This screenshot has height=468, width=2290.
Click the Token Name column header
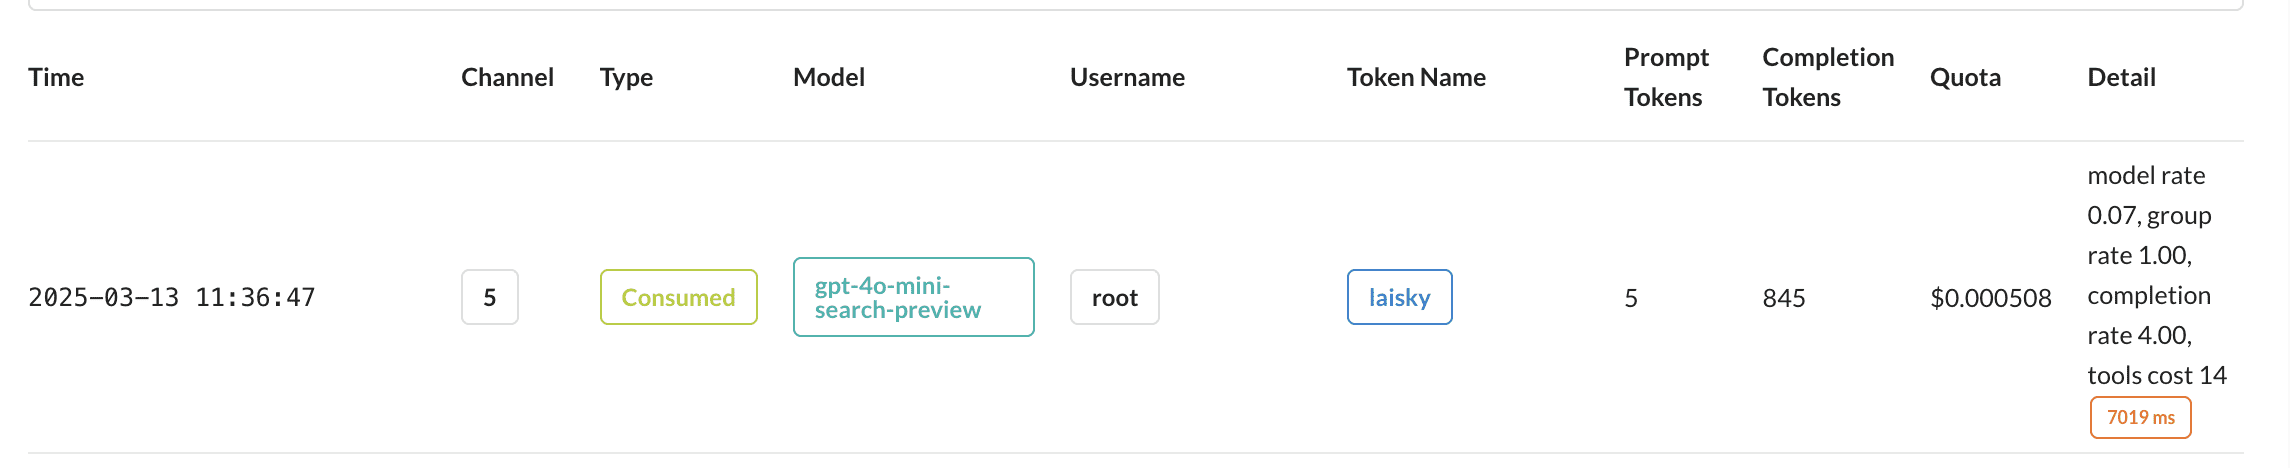click(x=1416, y=77)
